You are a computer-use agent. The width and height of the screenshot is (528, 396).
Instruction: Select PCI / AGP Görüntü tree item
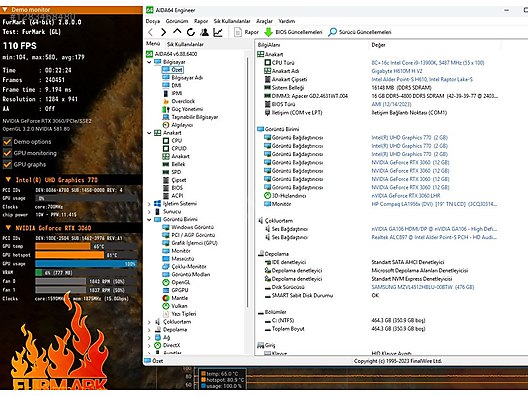click(189, 235)
